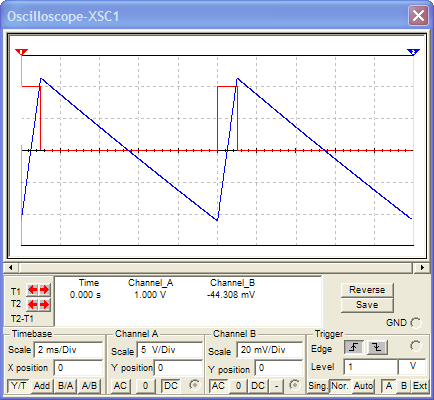This screenshot has width=434, height=400.
Task: Click the red T1 cursor marker triangle
Action: [22, 52]
